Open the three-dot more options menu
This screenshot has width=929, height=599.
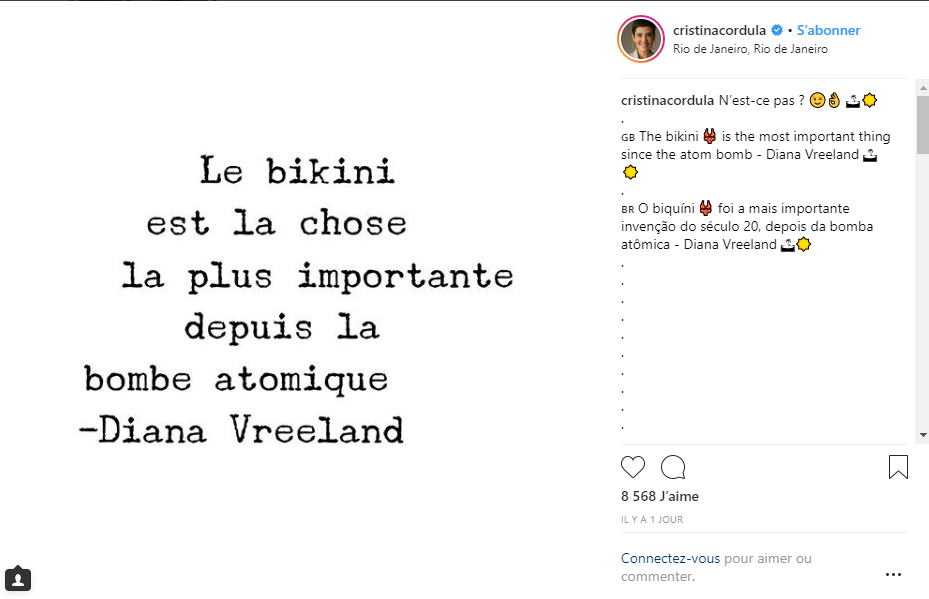coord(893,575)
